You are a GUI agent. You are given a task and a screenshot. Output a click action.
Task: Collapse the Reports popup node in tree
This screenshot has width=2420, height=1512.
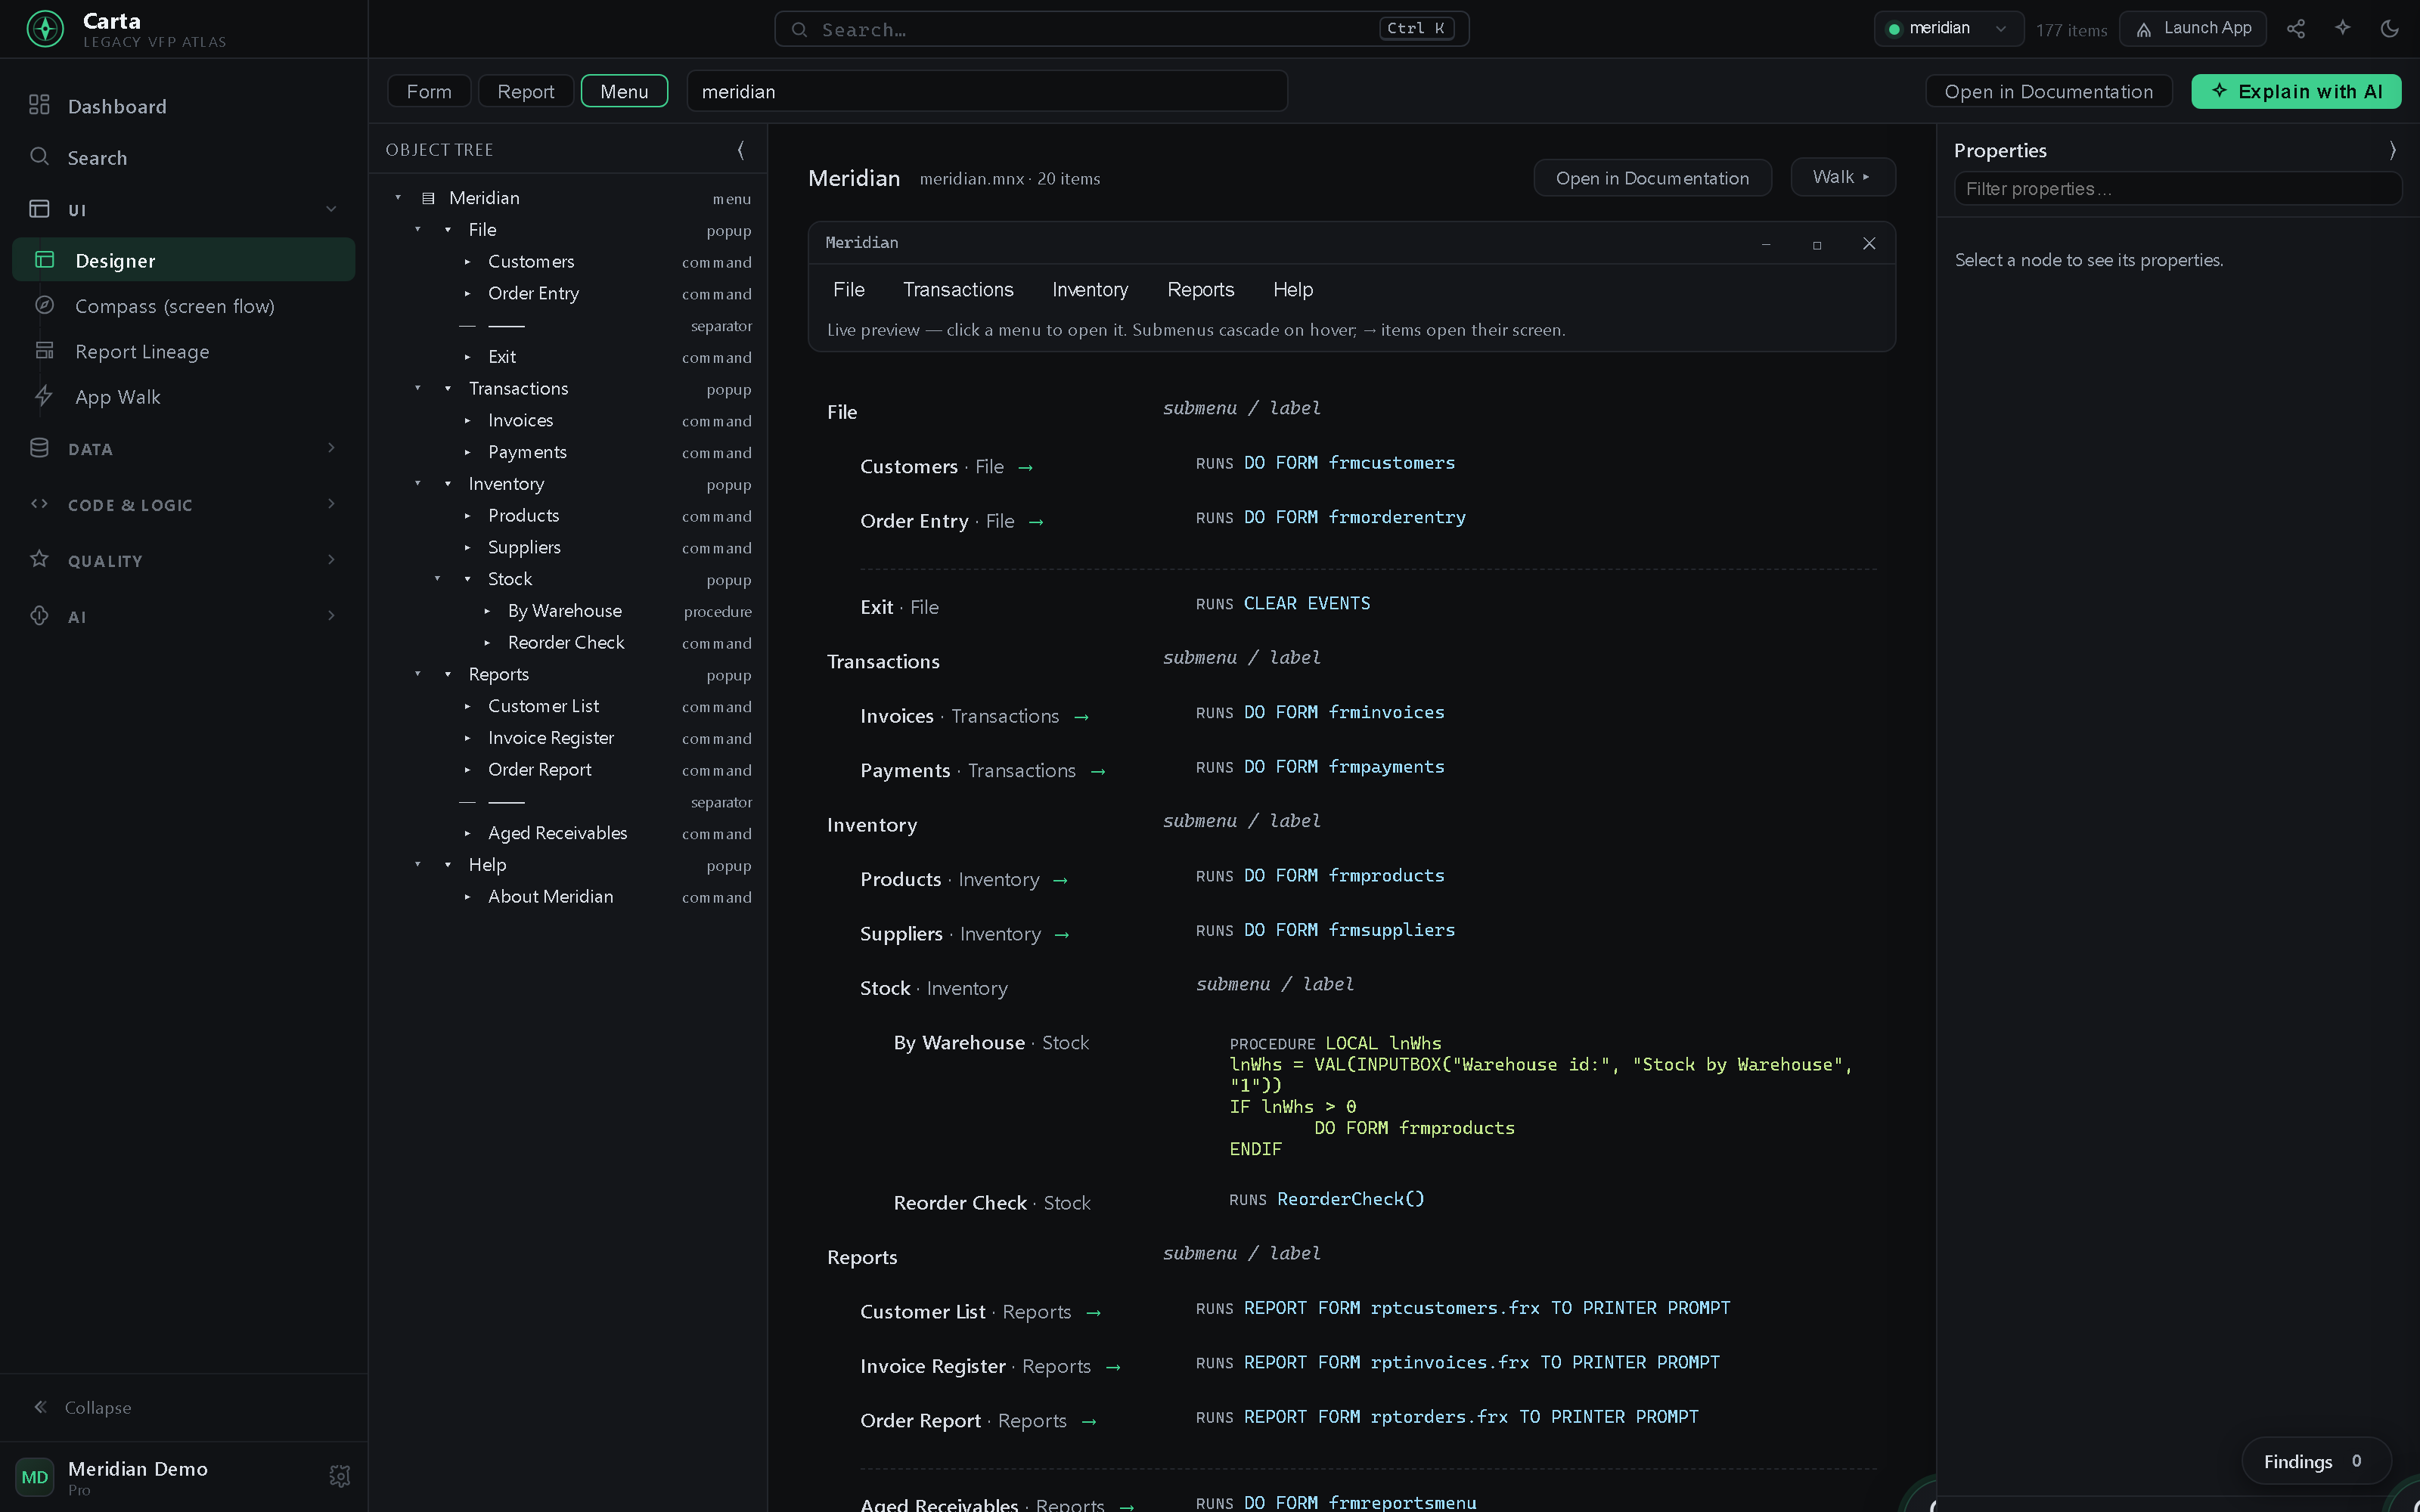(418, 674)
